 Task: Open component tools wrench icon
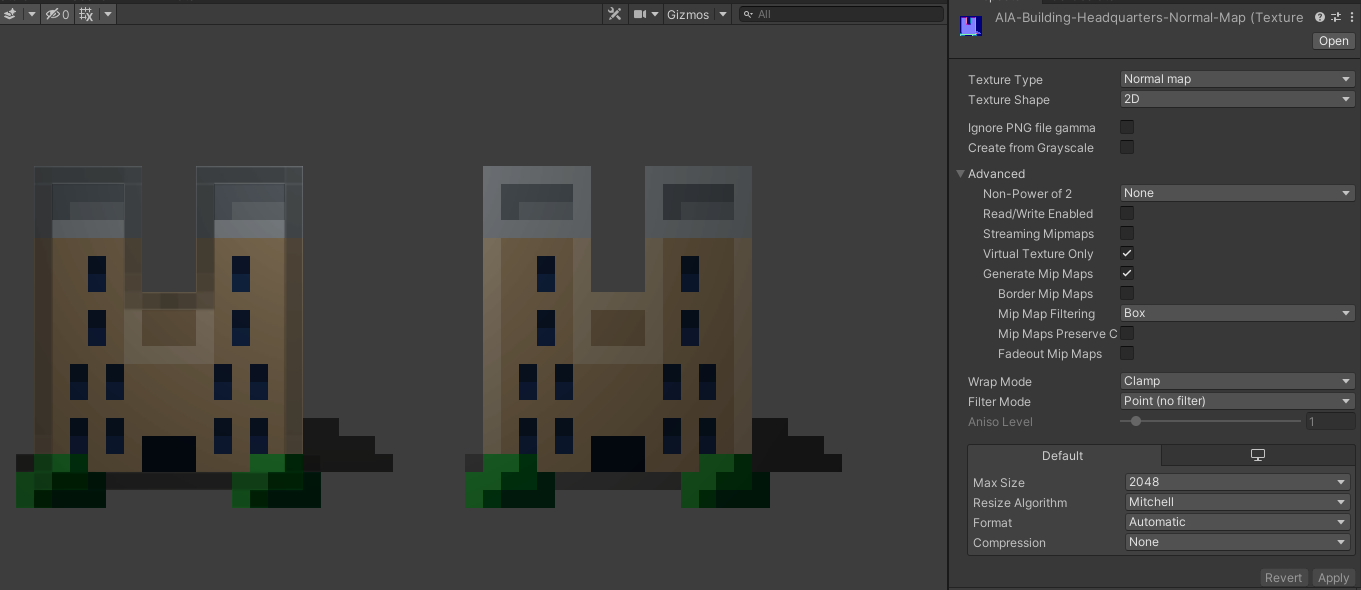(x=614, y=14)
